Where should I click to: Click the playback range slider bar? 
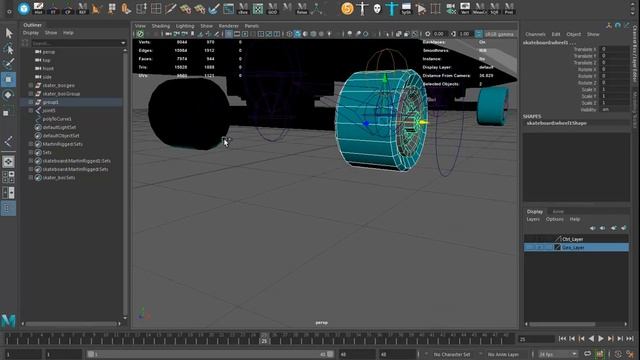(x=211, y=354)
